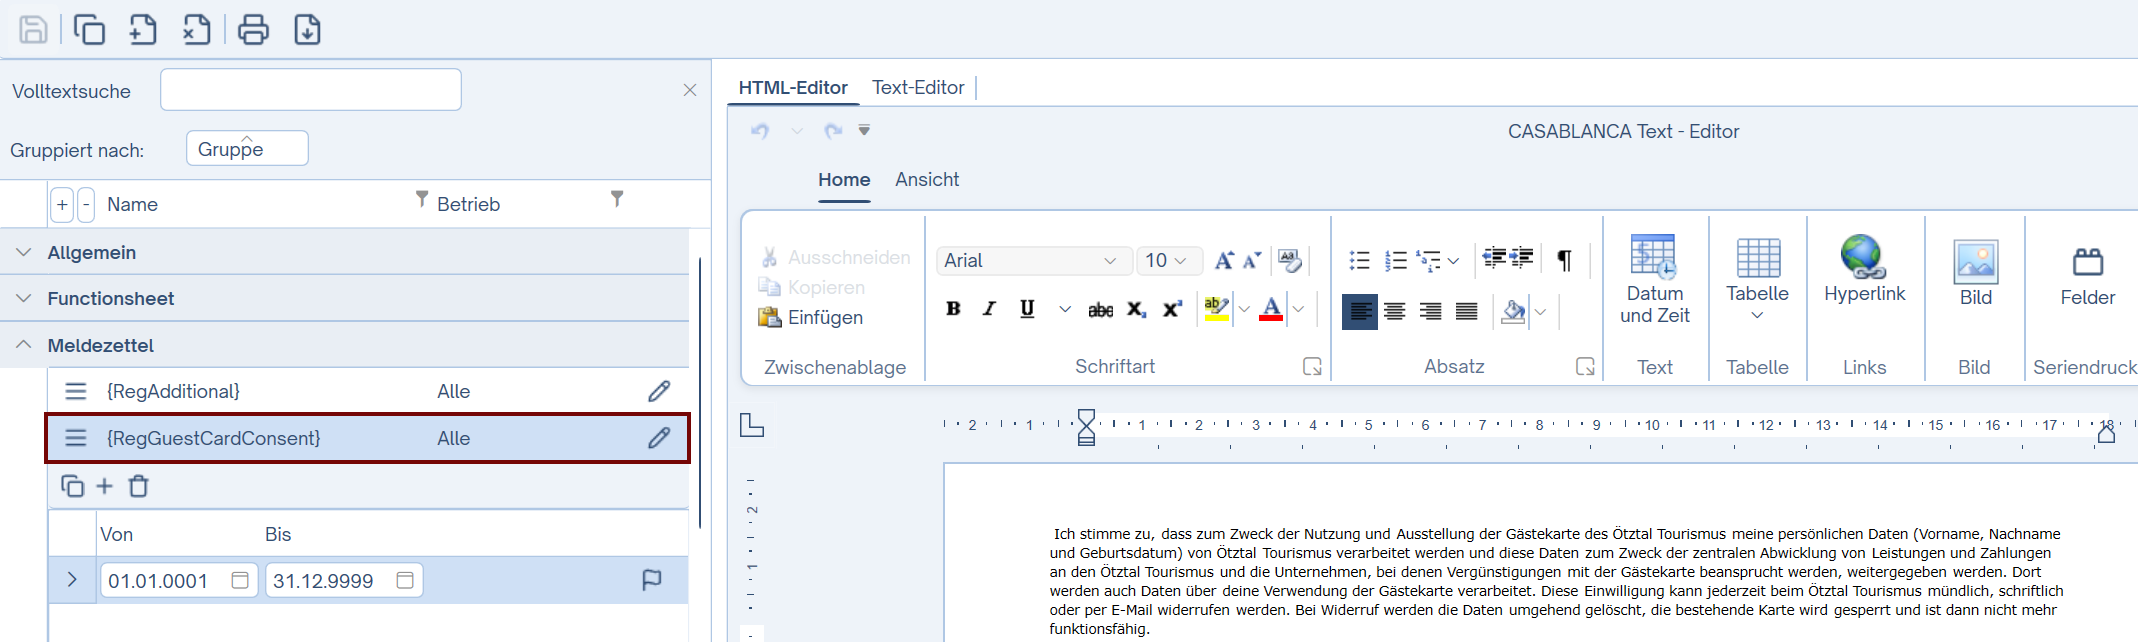
Task: Insert a bulleted list
Action: [1360, 261]
